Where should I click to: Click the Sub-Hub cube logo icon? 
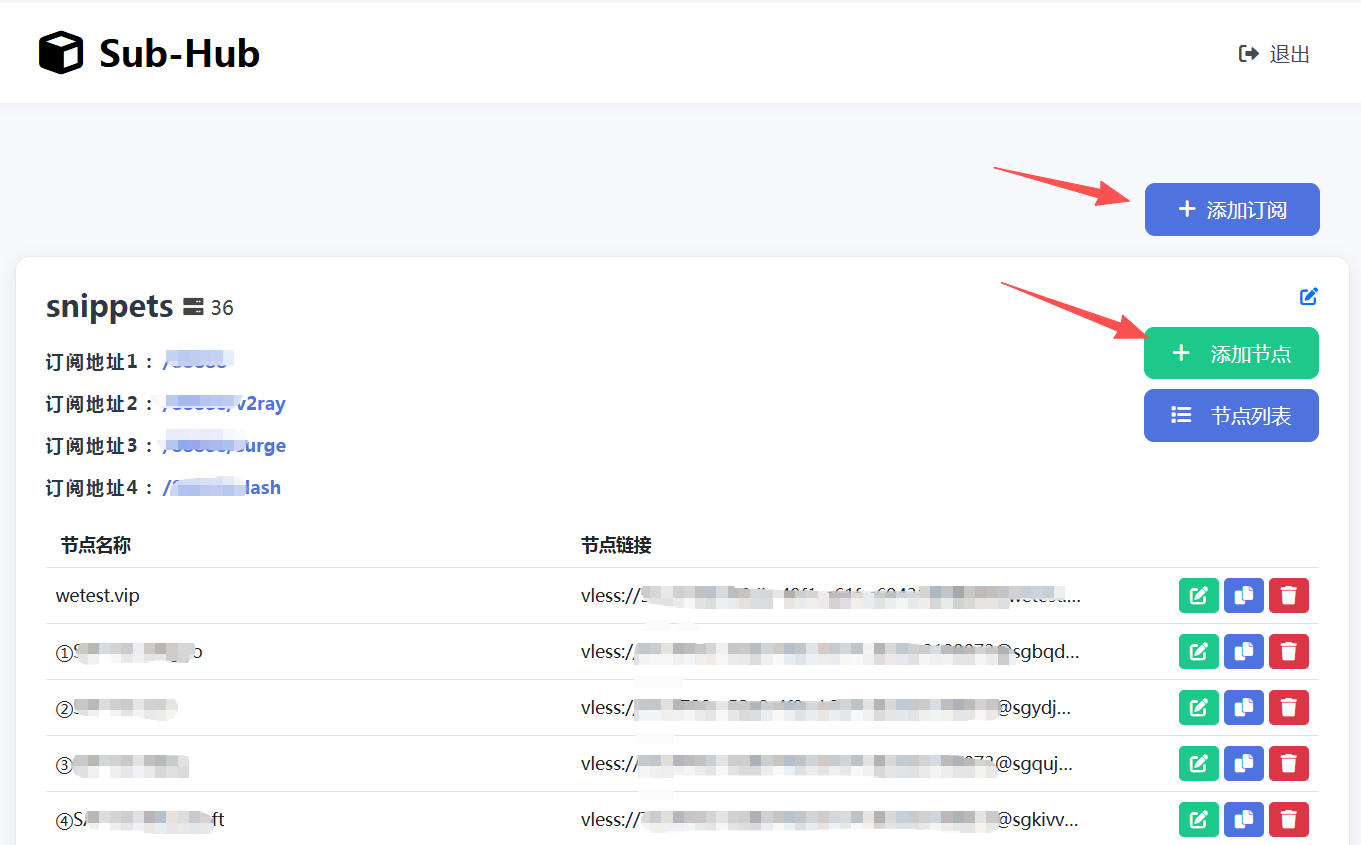point(60,53)
